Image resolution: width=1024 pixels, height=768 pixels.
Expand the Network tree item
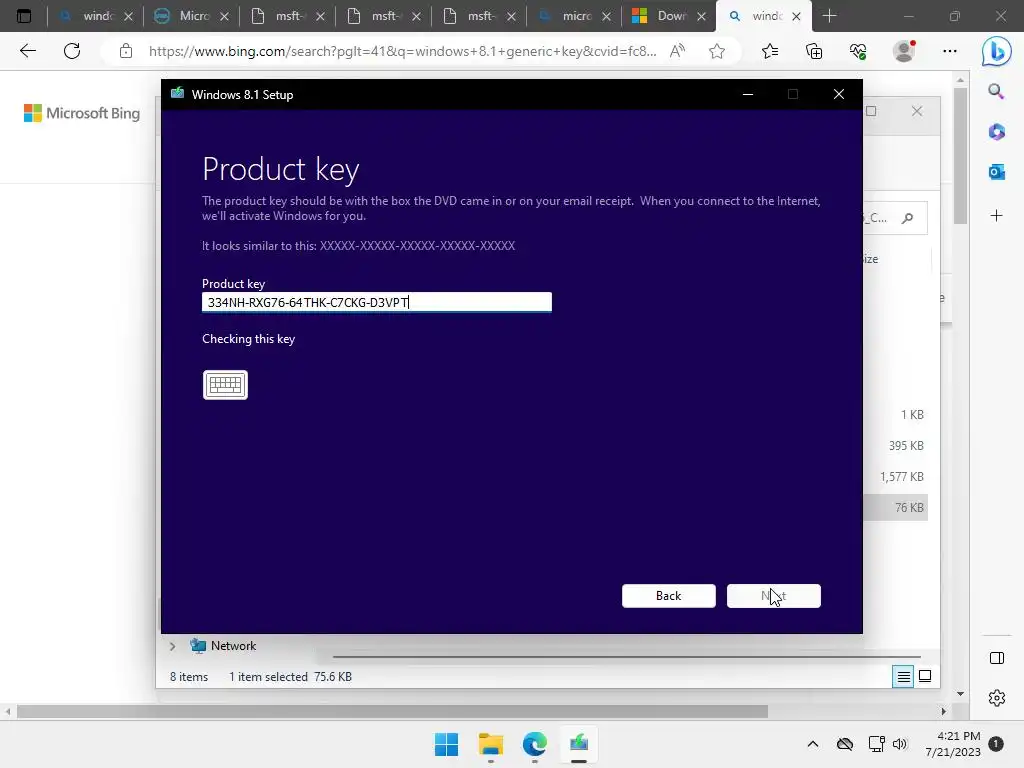coord(172,646)
